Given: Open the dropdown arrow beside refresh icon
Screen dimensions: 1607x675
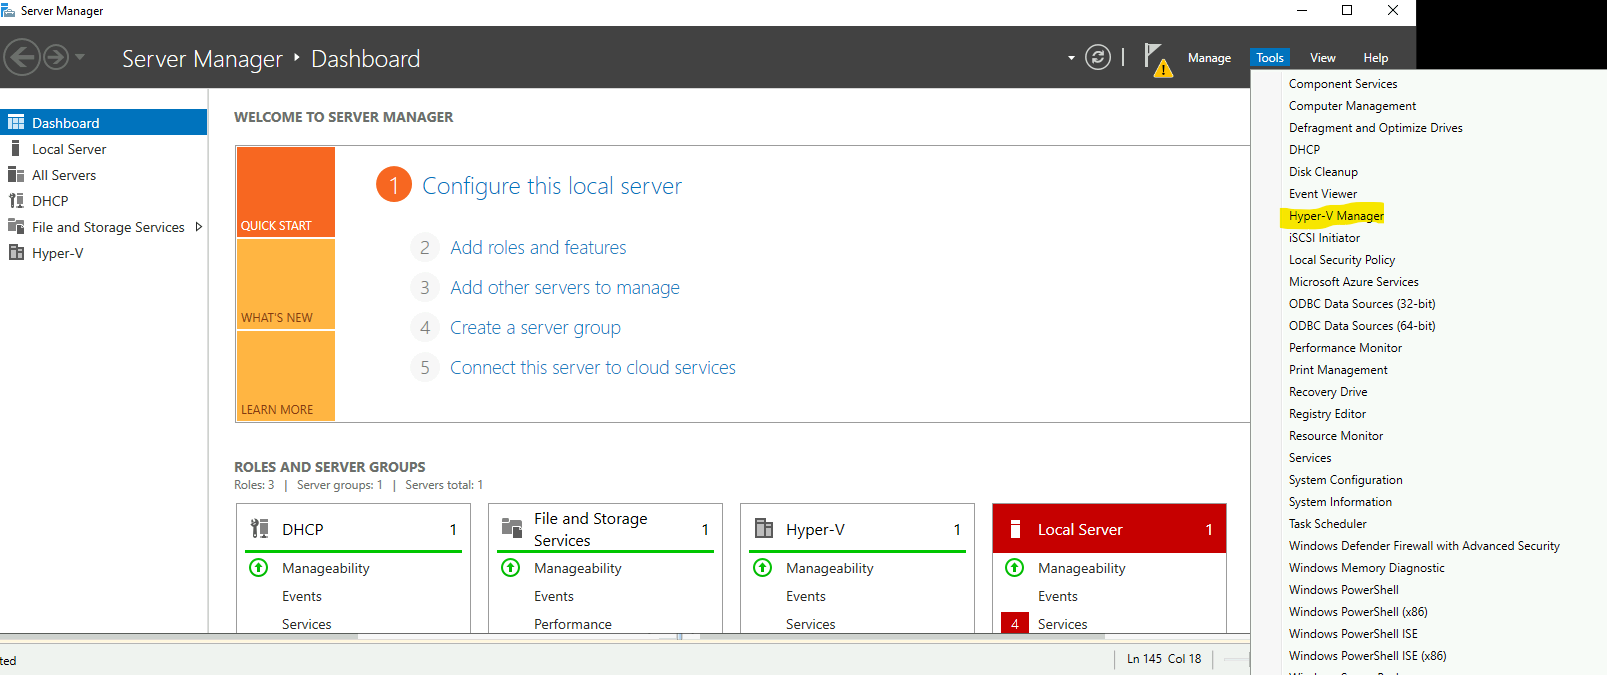Looking at the screenshot, I should coord(1071,58).
